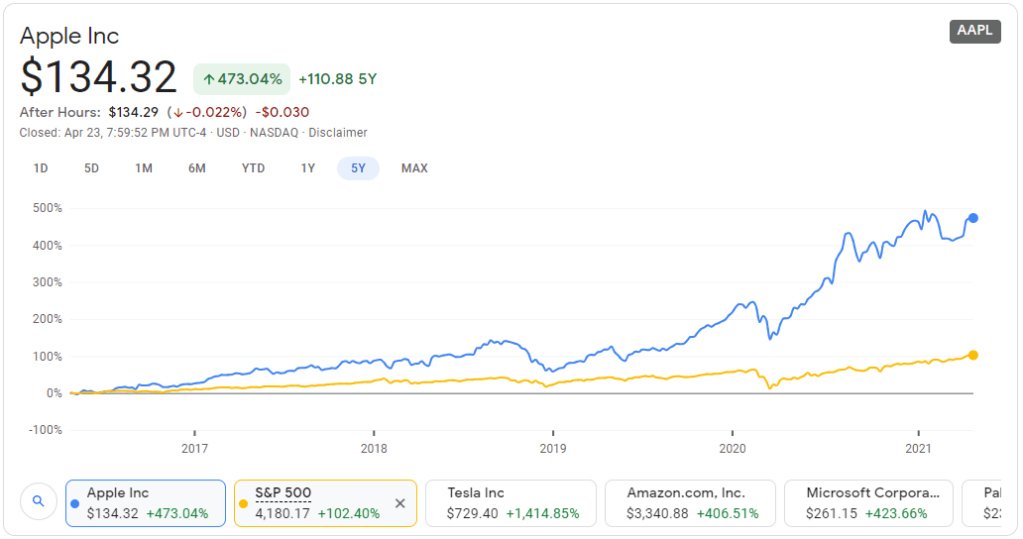1023x539 pixels.
Task: Click S&P 500's +102.40% gain value
Action: coord(348,514)
